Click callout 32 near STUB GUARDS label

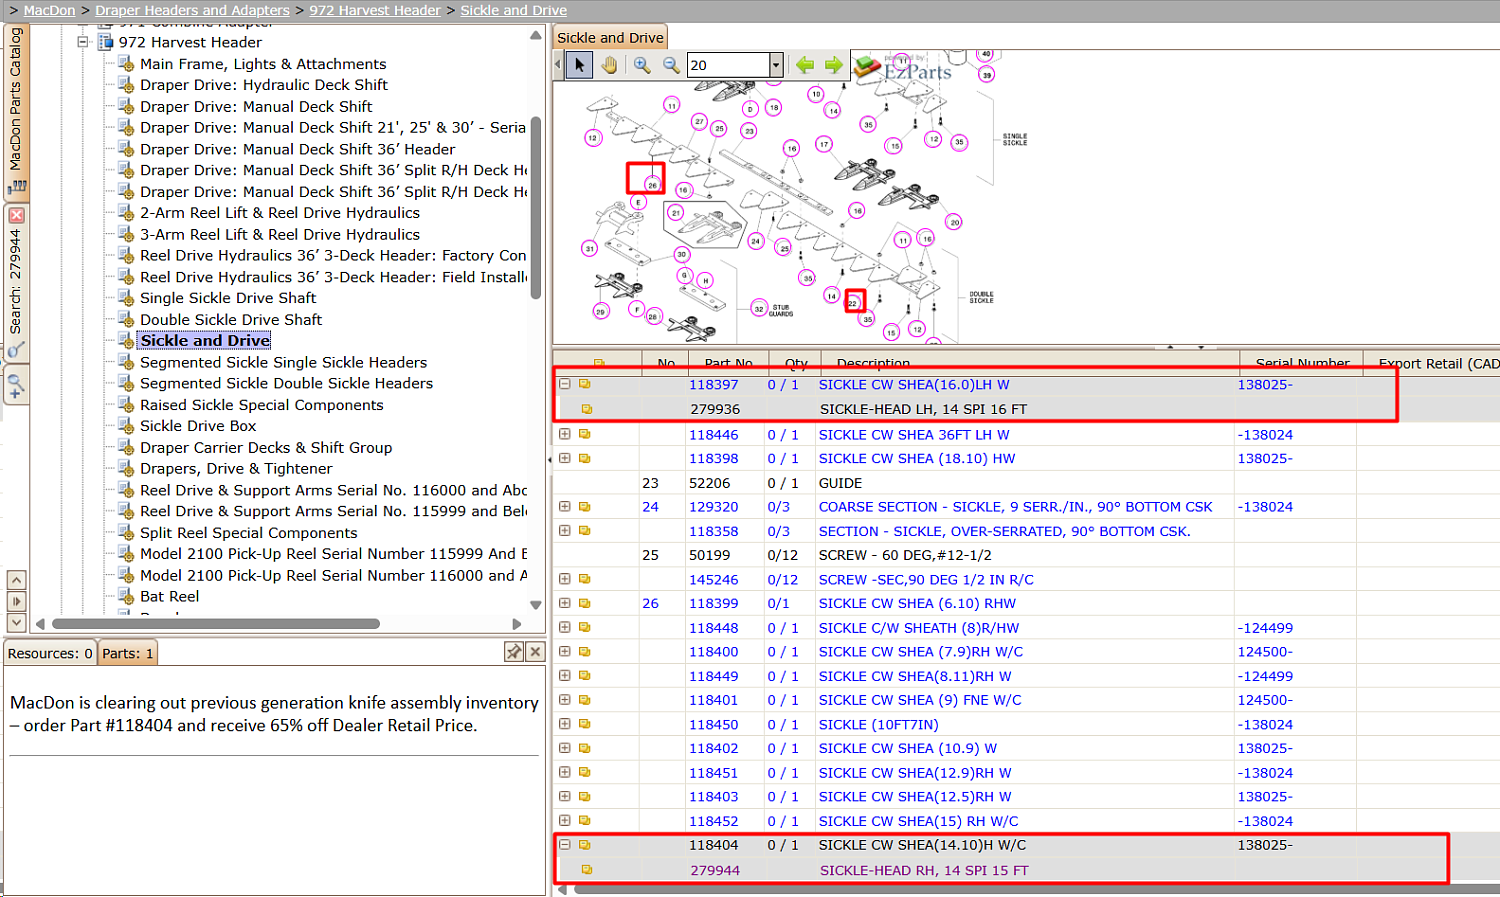coord(759,309)
